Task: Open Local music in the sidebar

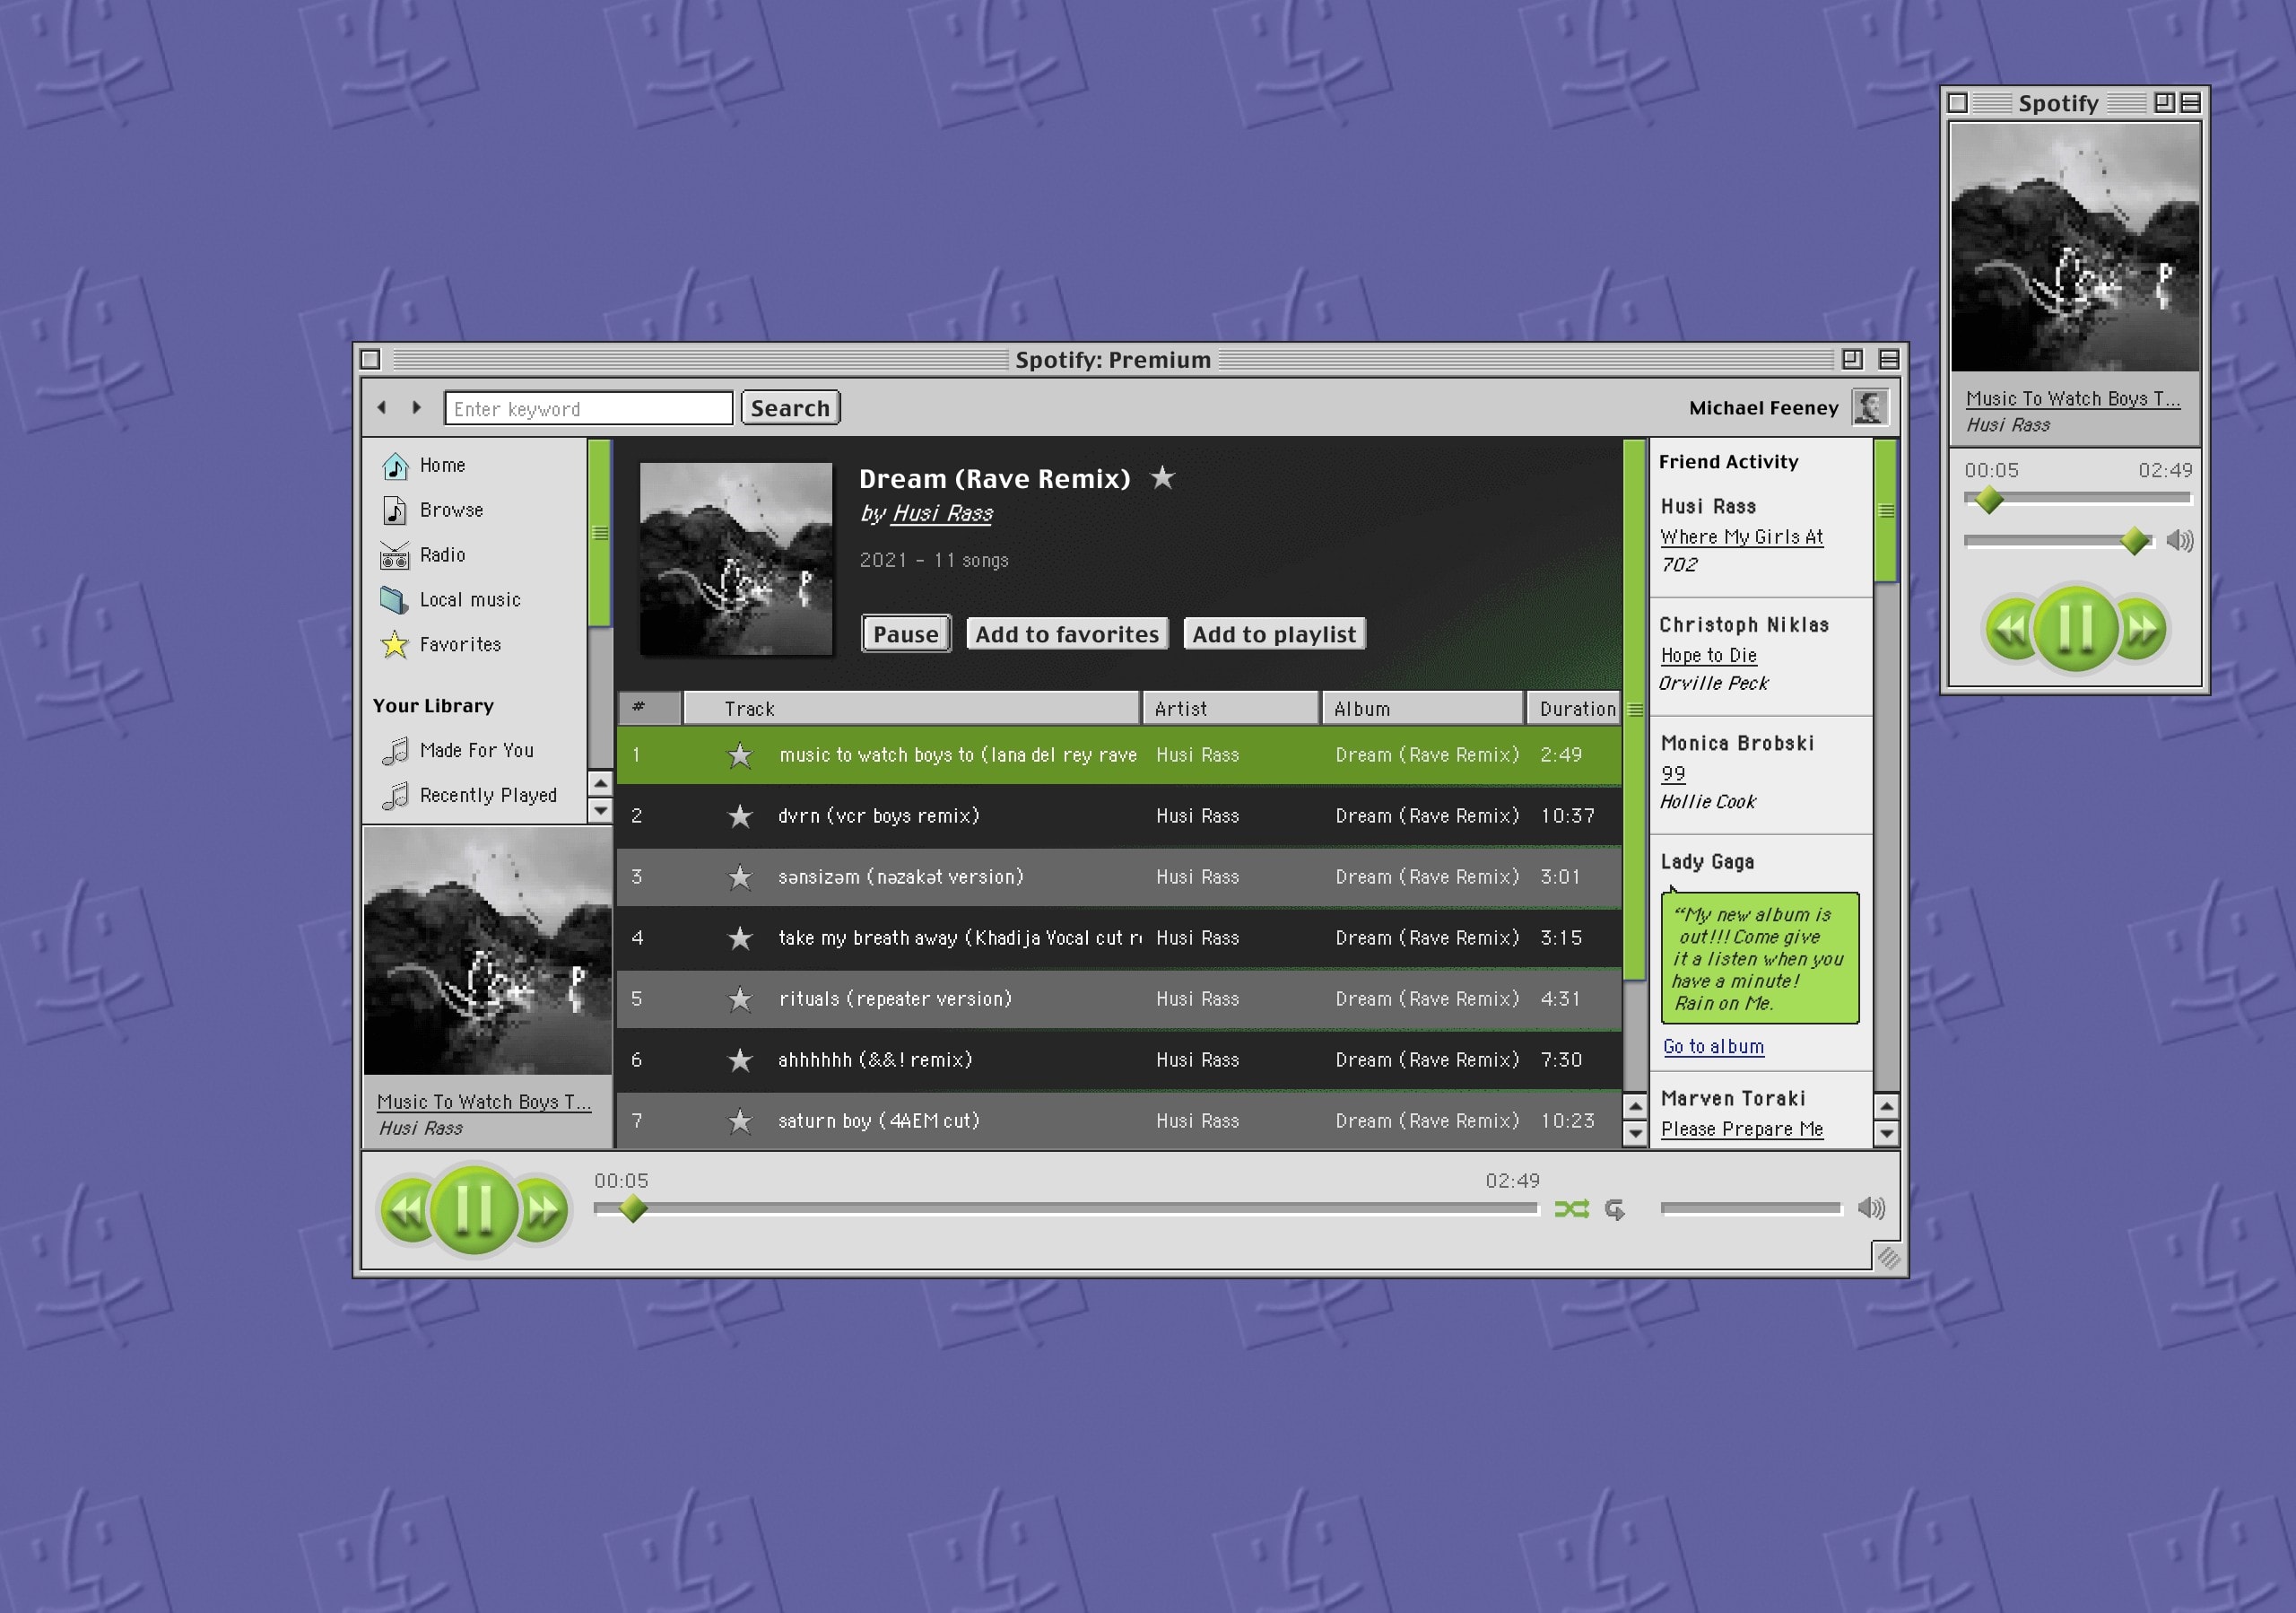Action: [469, 600]
